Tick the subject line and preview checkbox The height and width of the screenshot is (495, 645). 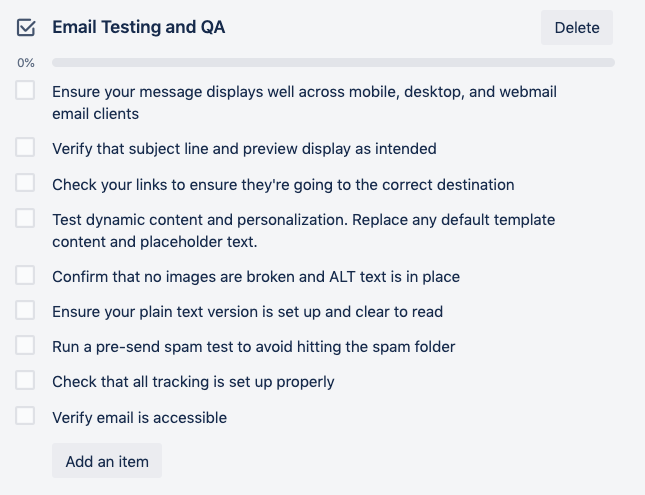(x=26, y=148)
